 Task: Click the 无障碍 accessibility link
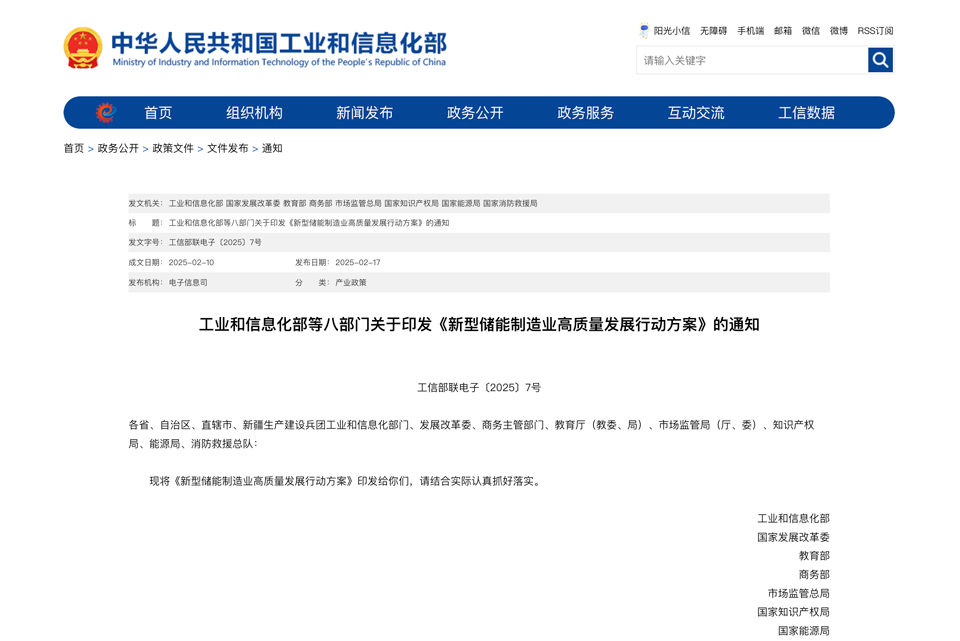point(713,31)
